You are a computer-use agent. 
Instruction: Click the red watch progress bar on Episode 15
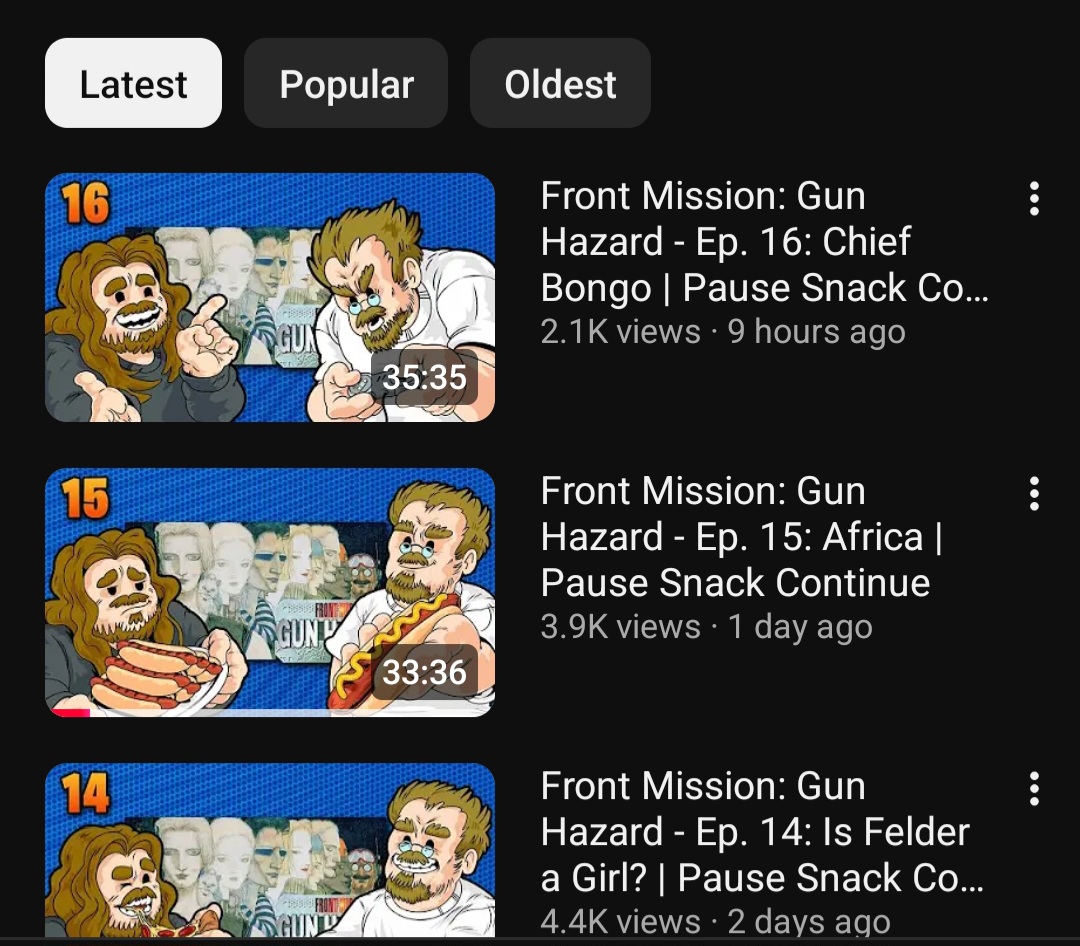[x=70, y=713]
